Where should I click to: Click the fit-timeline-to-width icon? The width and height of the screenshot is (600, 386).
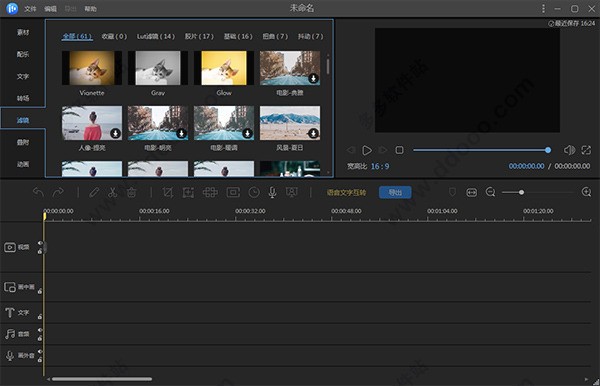tap(471, 192)
